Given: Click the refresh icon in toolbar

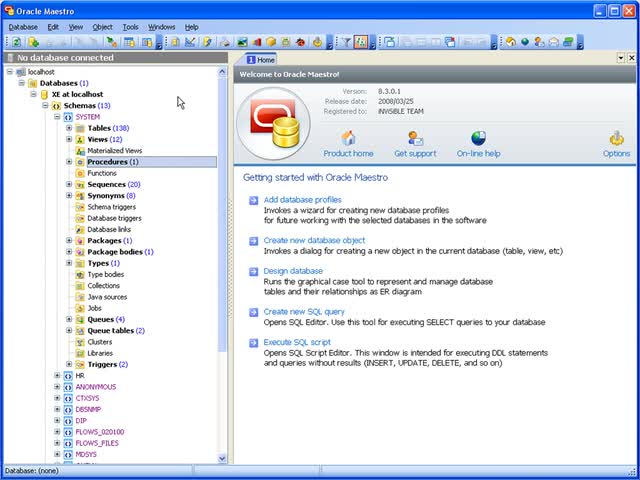Looking at the screenshot, I should (16, 42).
